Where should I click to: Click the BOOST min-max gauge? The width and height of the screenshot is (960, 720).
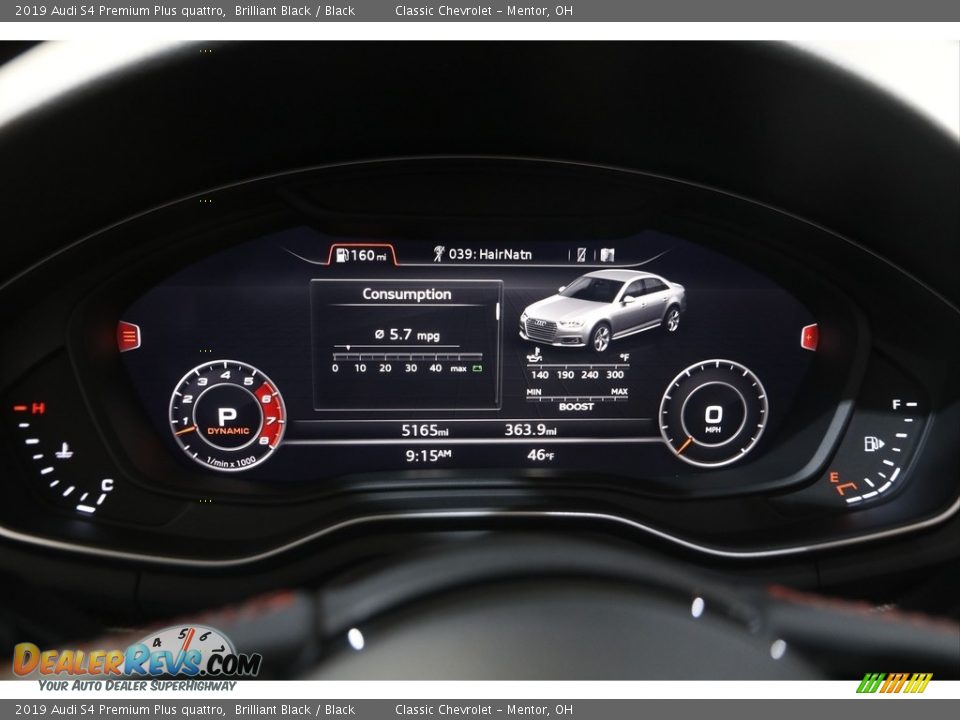click(577, 397)
